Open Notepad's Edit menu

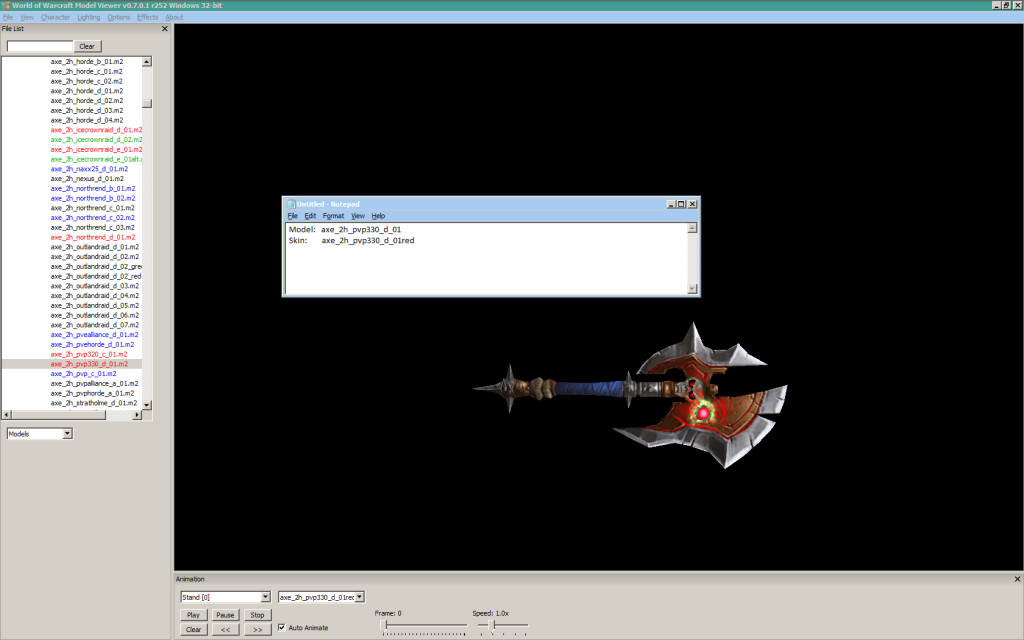point(310,216)
